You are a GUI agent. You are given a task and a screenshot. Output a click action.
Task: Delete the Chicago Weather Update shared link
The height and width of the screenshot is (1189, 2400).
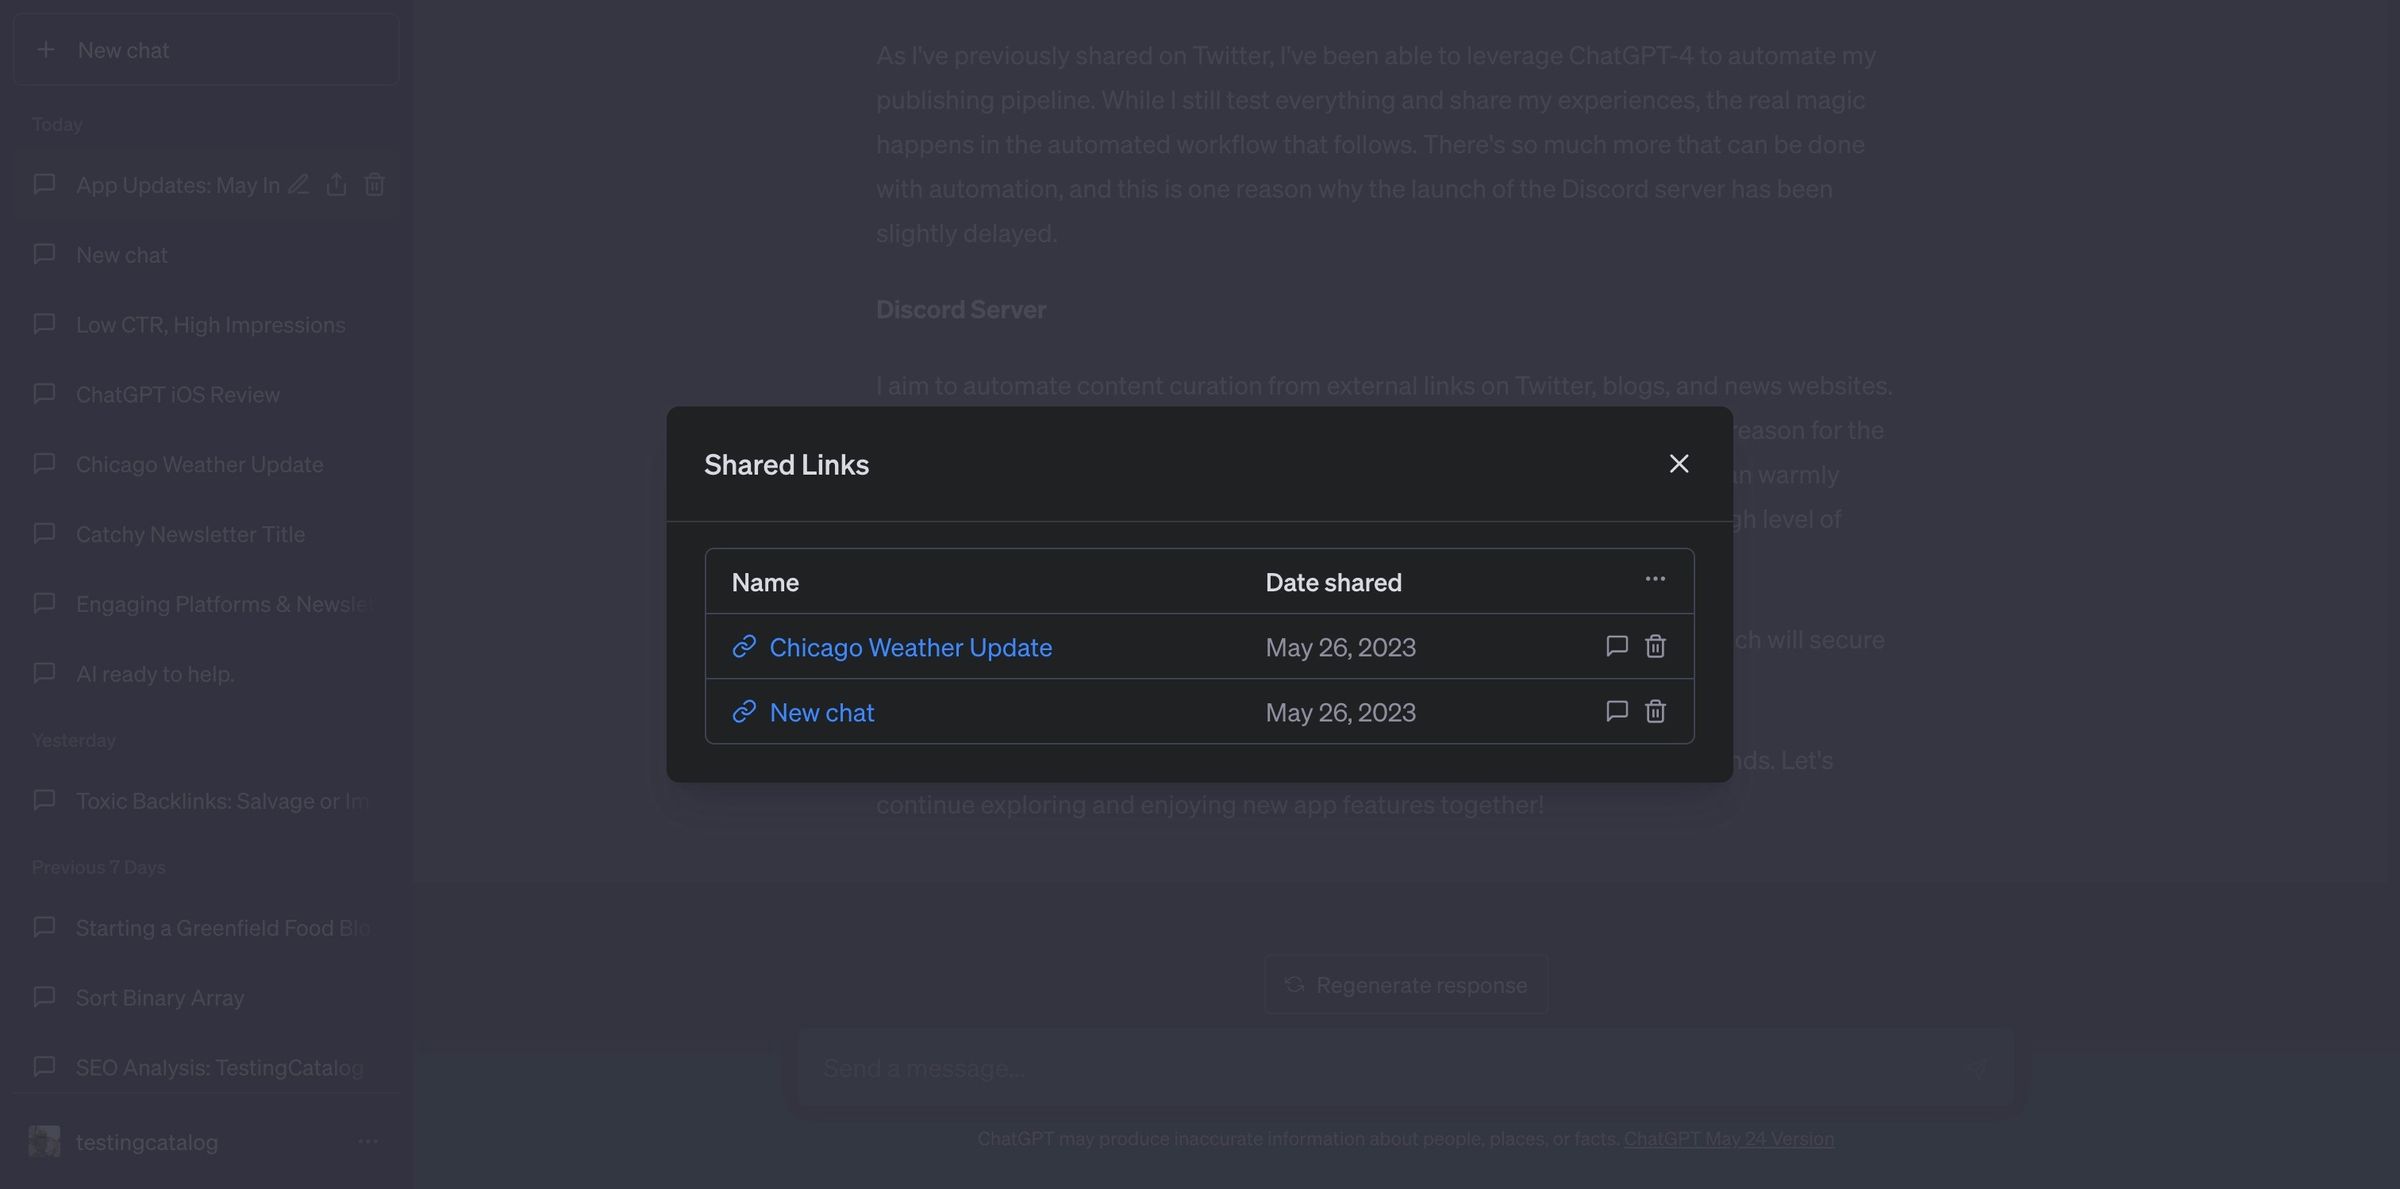[1655, 646]
